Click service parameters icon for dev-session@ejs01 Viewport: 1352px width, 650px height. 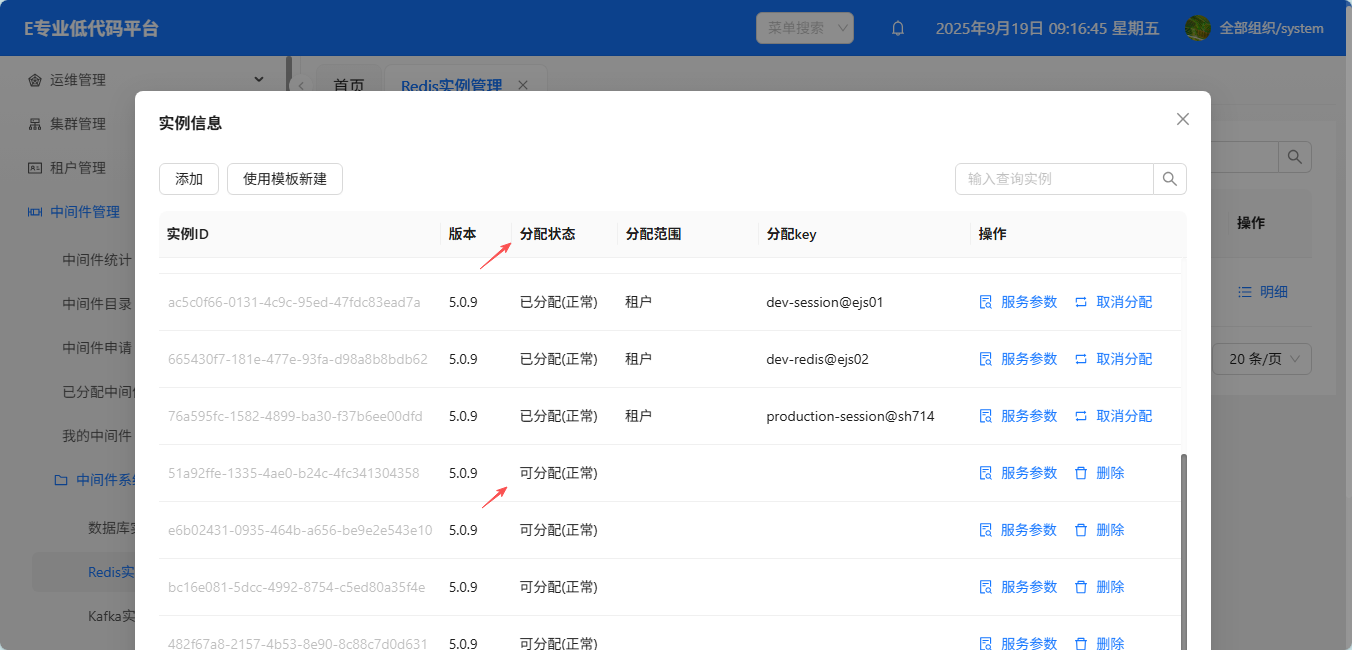[x=985, y=302]
